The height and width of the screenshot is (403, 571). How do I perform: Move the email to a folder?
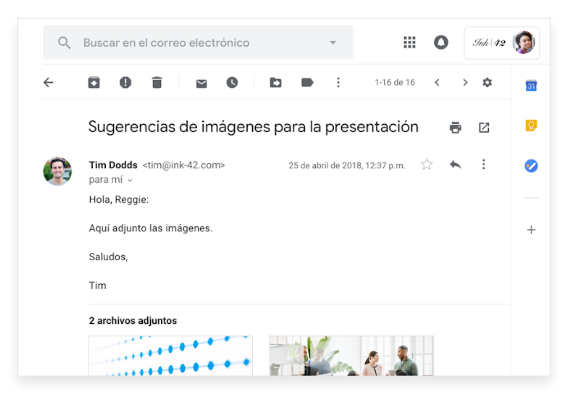[276, 83]
